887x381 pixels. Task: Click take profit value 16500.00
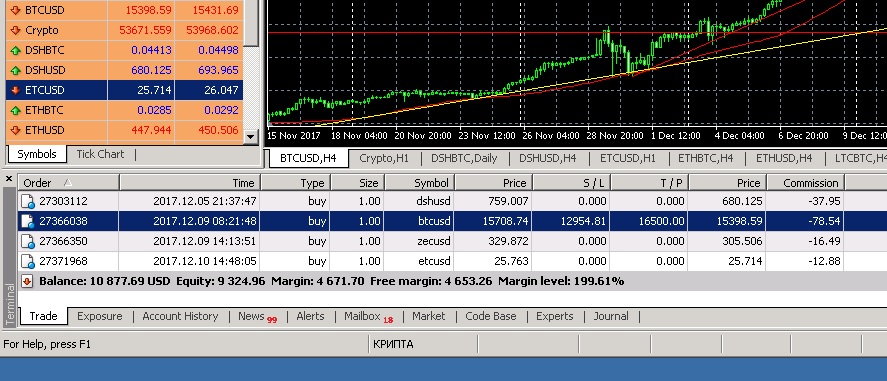pyautogui.click(x=661, y=221)
